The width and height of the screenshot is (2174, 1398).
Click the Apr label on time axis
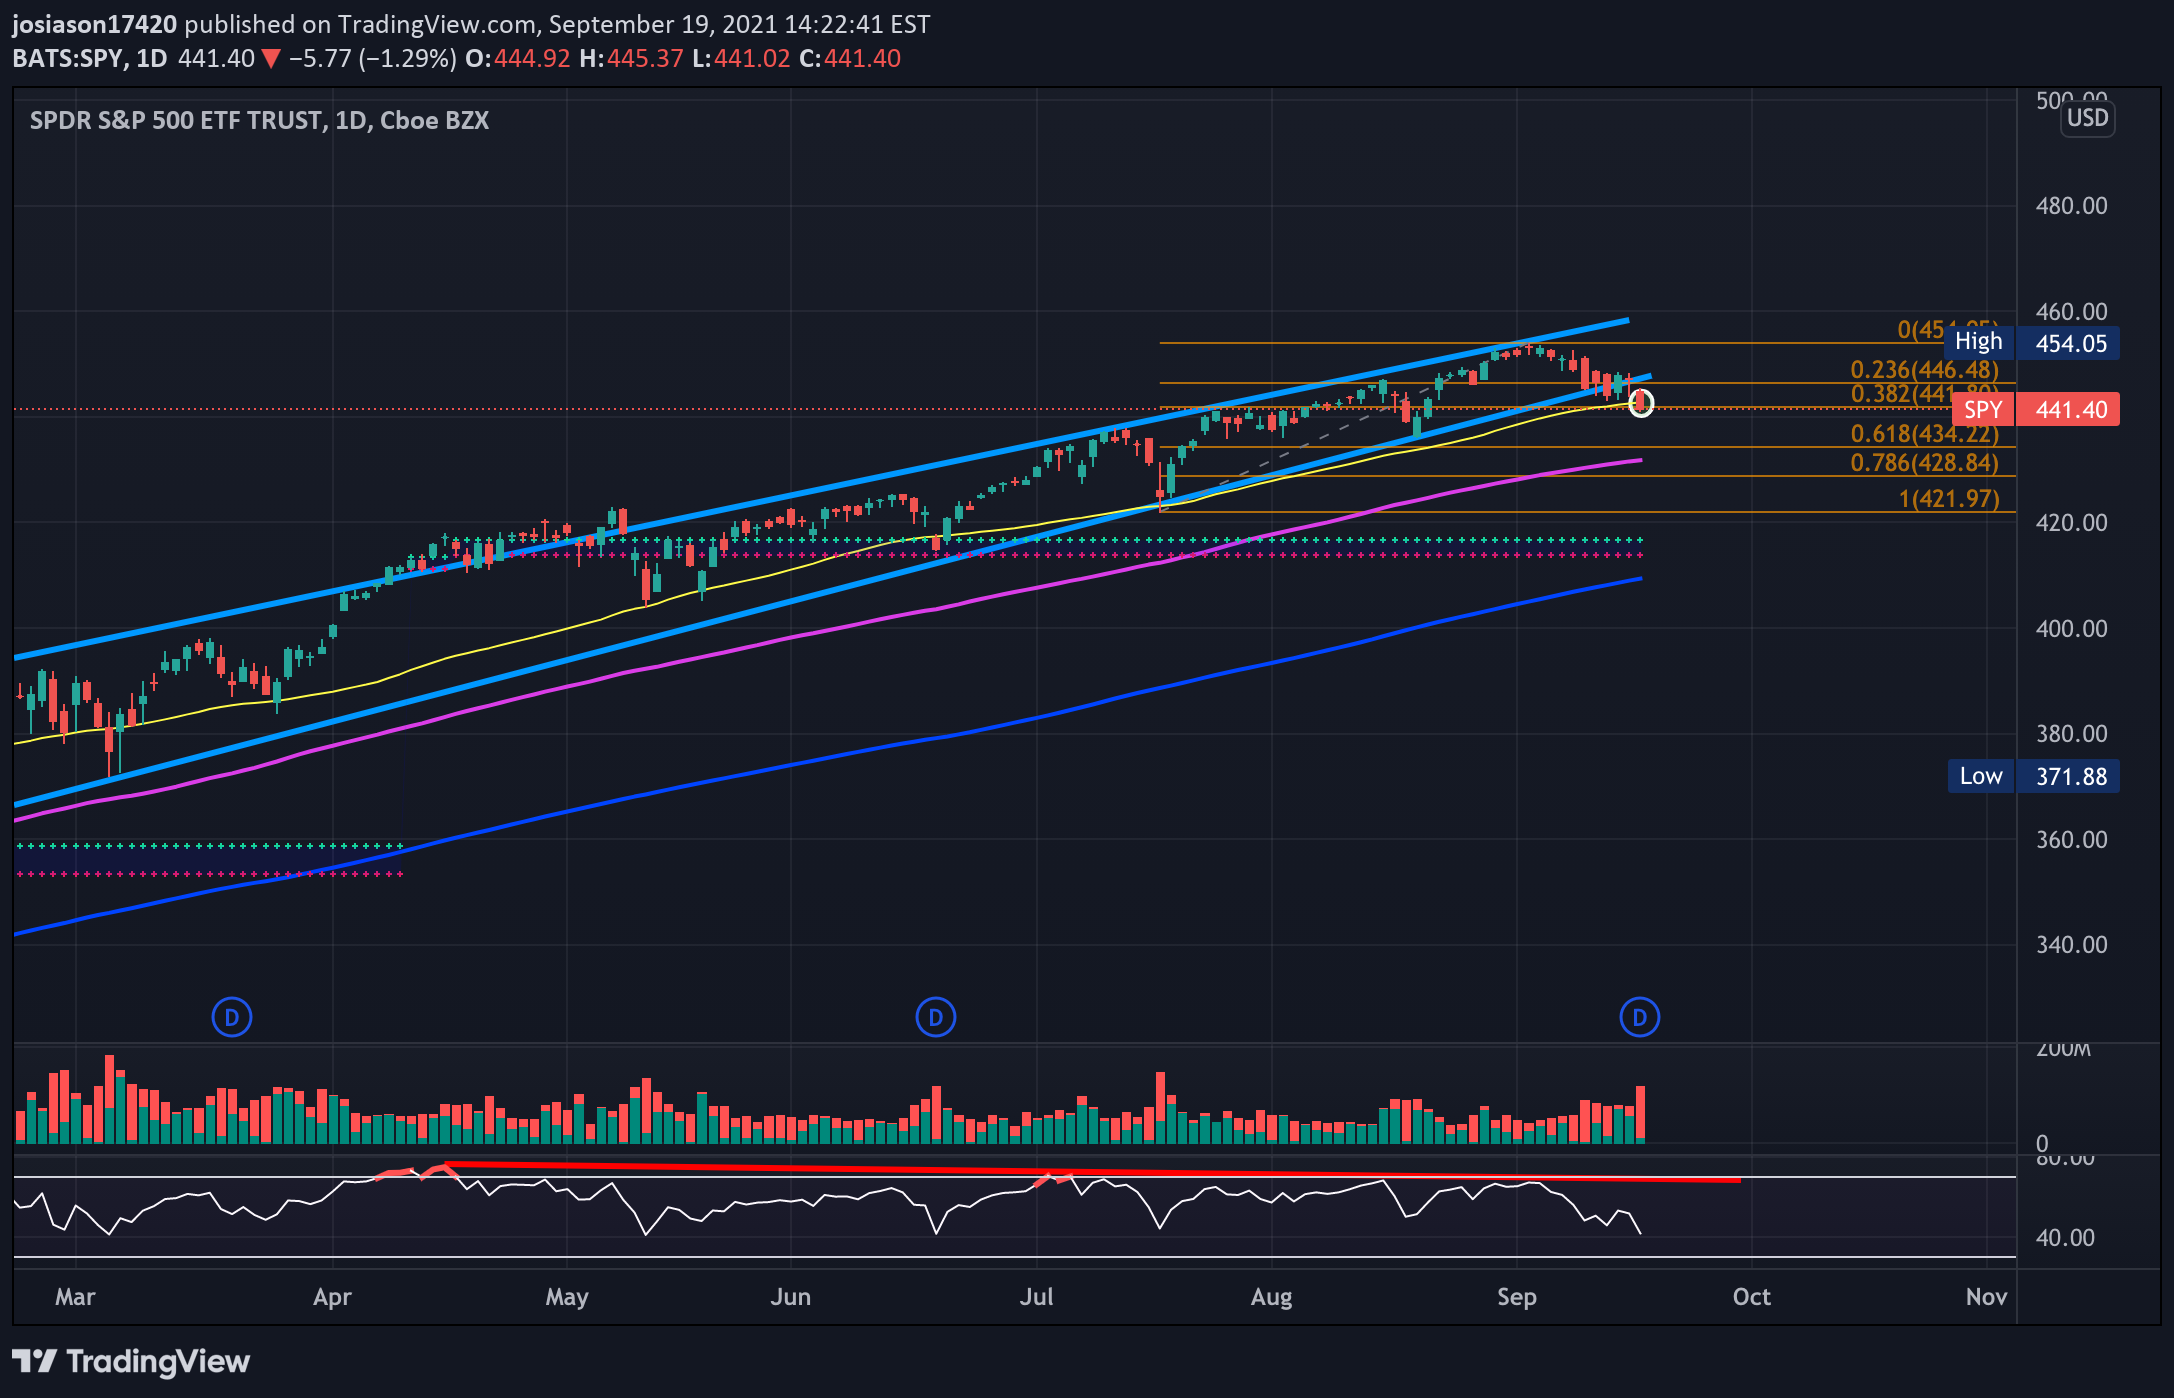coord(332,1297)
